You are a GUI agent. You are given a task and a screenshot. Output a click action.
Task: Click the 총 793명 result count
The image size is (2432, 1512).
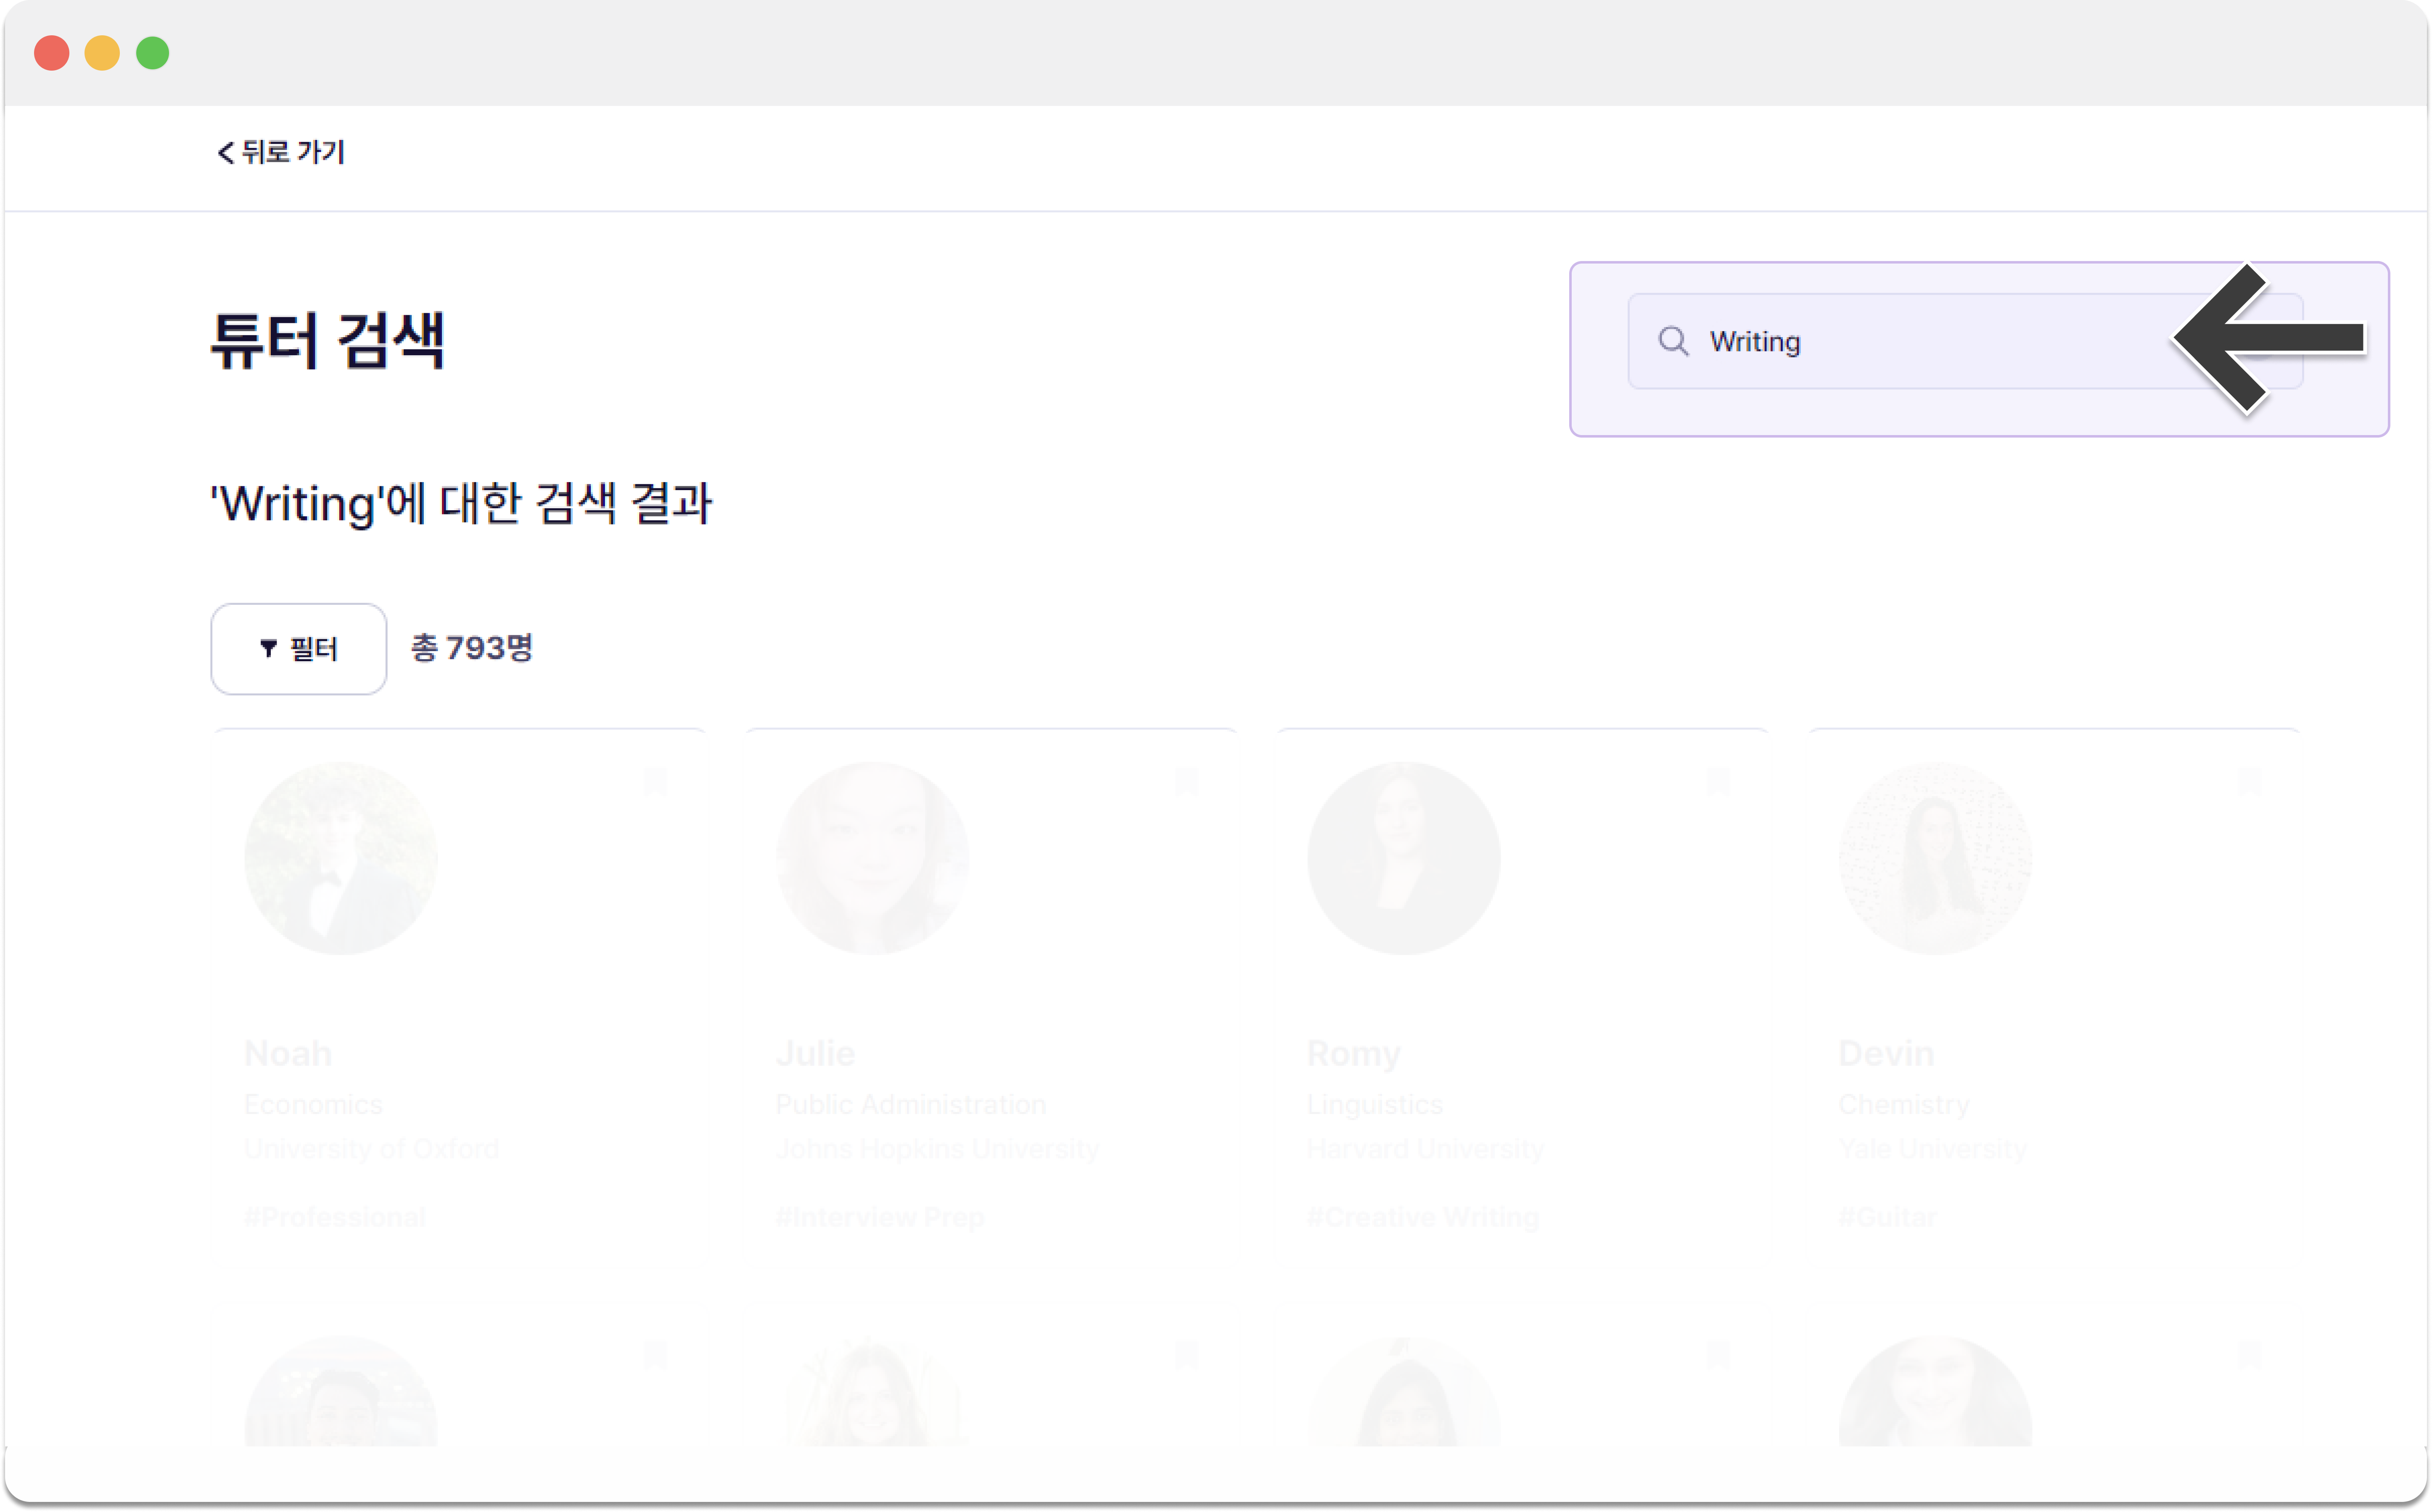pyautogui.click(x=472, y=648)
